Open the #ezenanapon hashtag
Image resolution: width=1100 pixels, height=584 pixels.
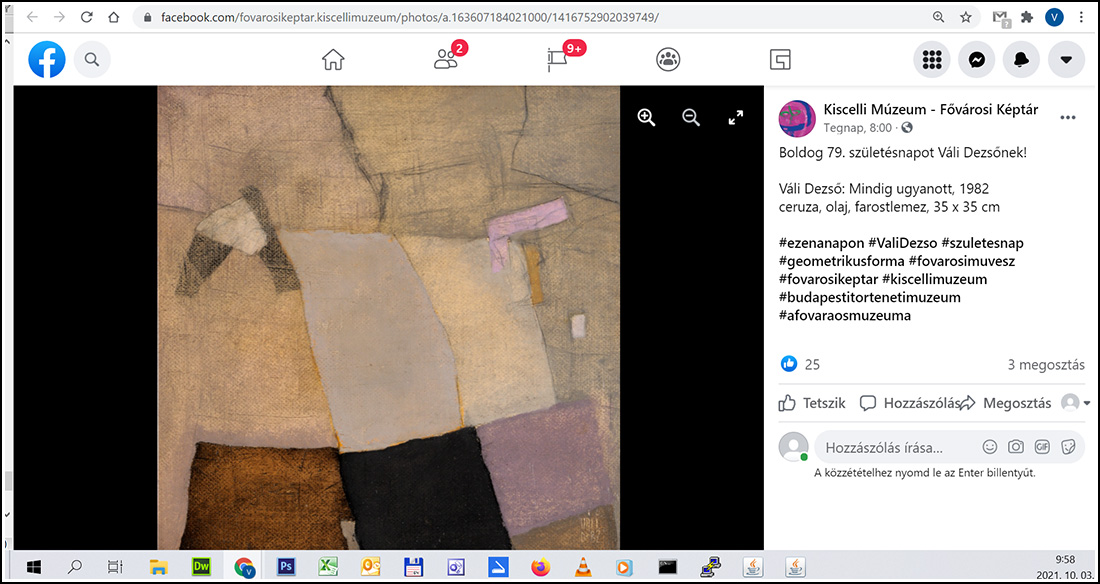click(x=821, y=243)
